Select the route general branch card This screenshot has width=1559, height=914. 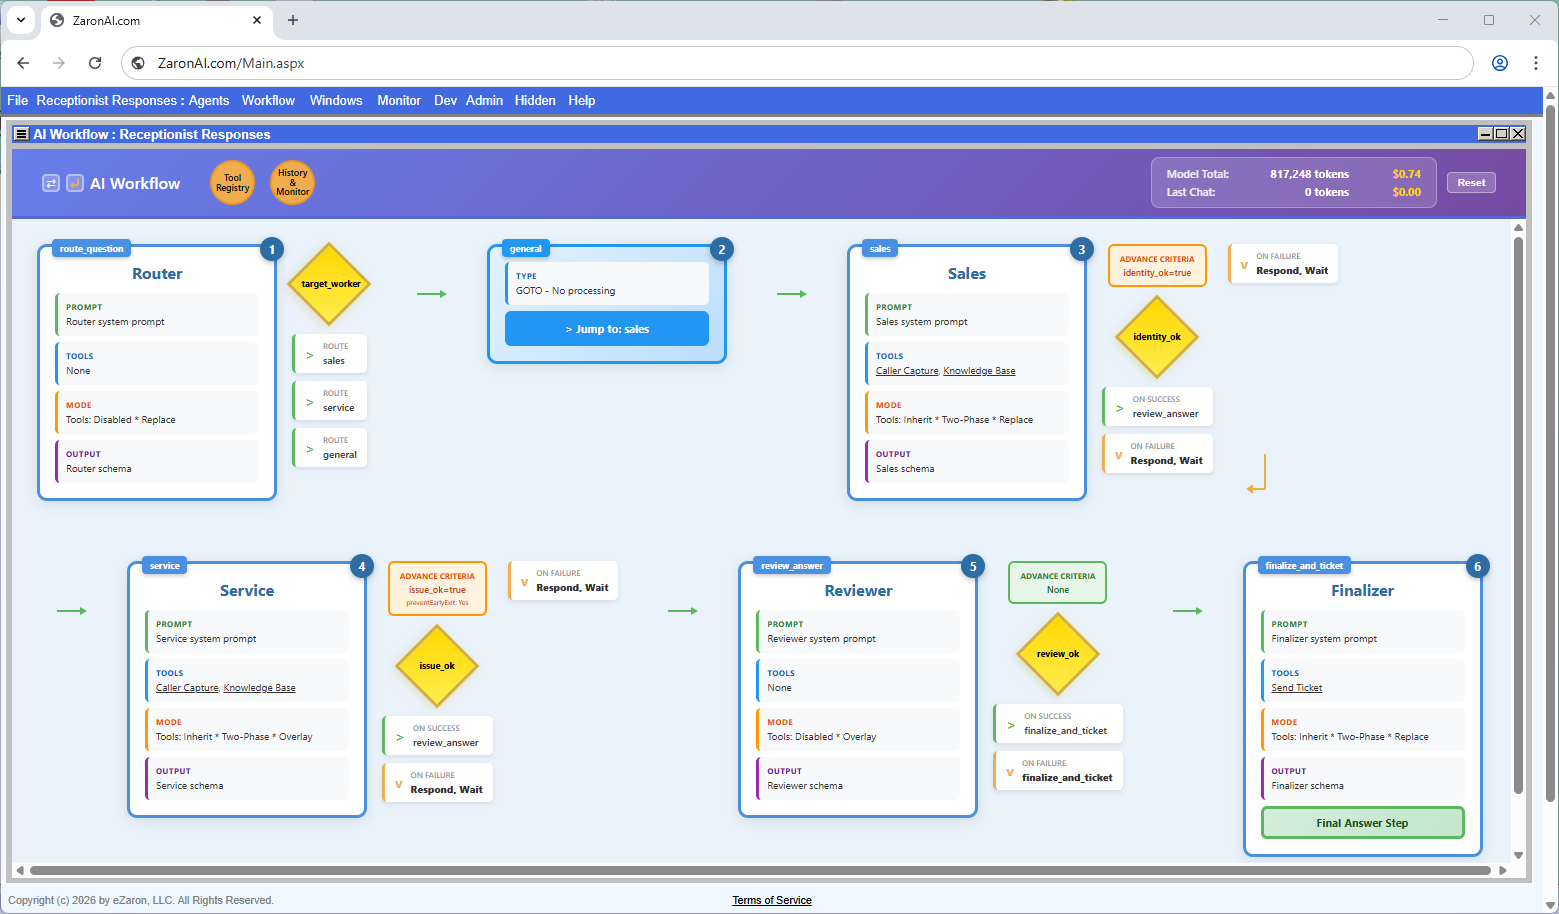pyautogui.click(x=330, y=448)
